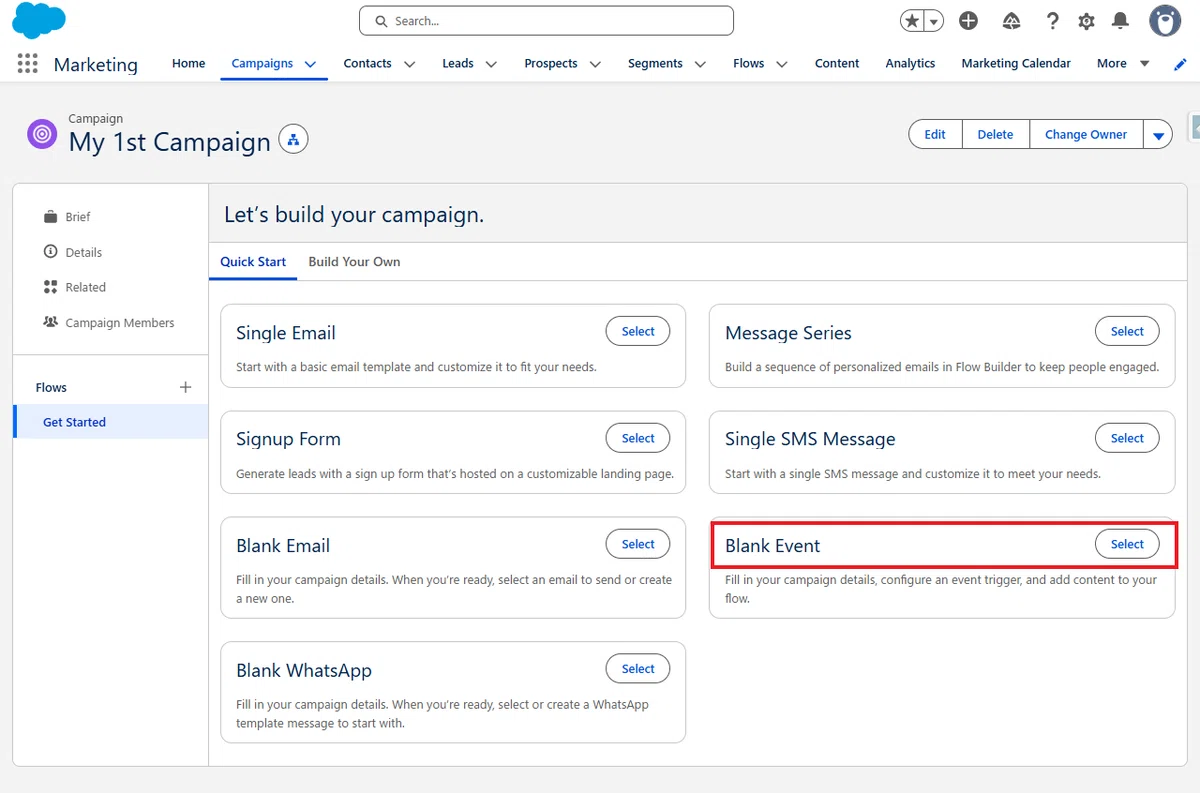Select the Blank WhatsApp option
Viewport: 1200px width, 793px height.
tap(638, 669)
